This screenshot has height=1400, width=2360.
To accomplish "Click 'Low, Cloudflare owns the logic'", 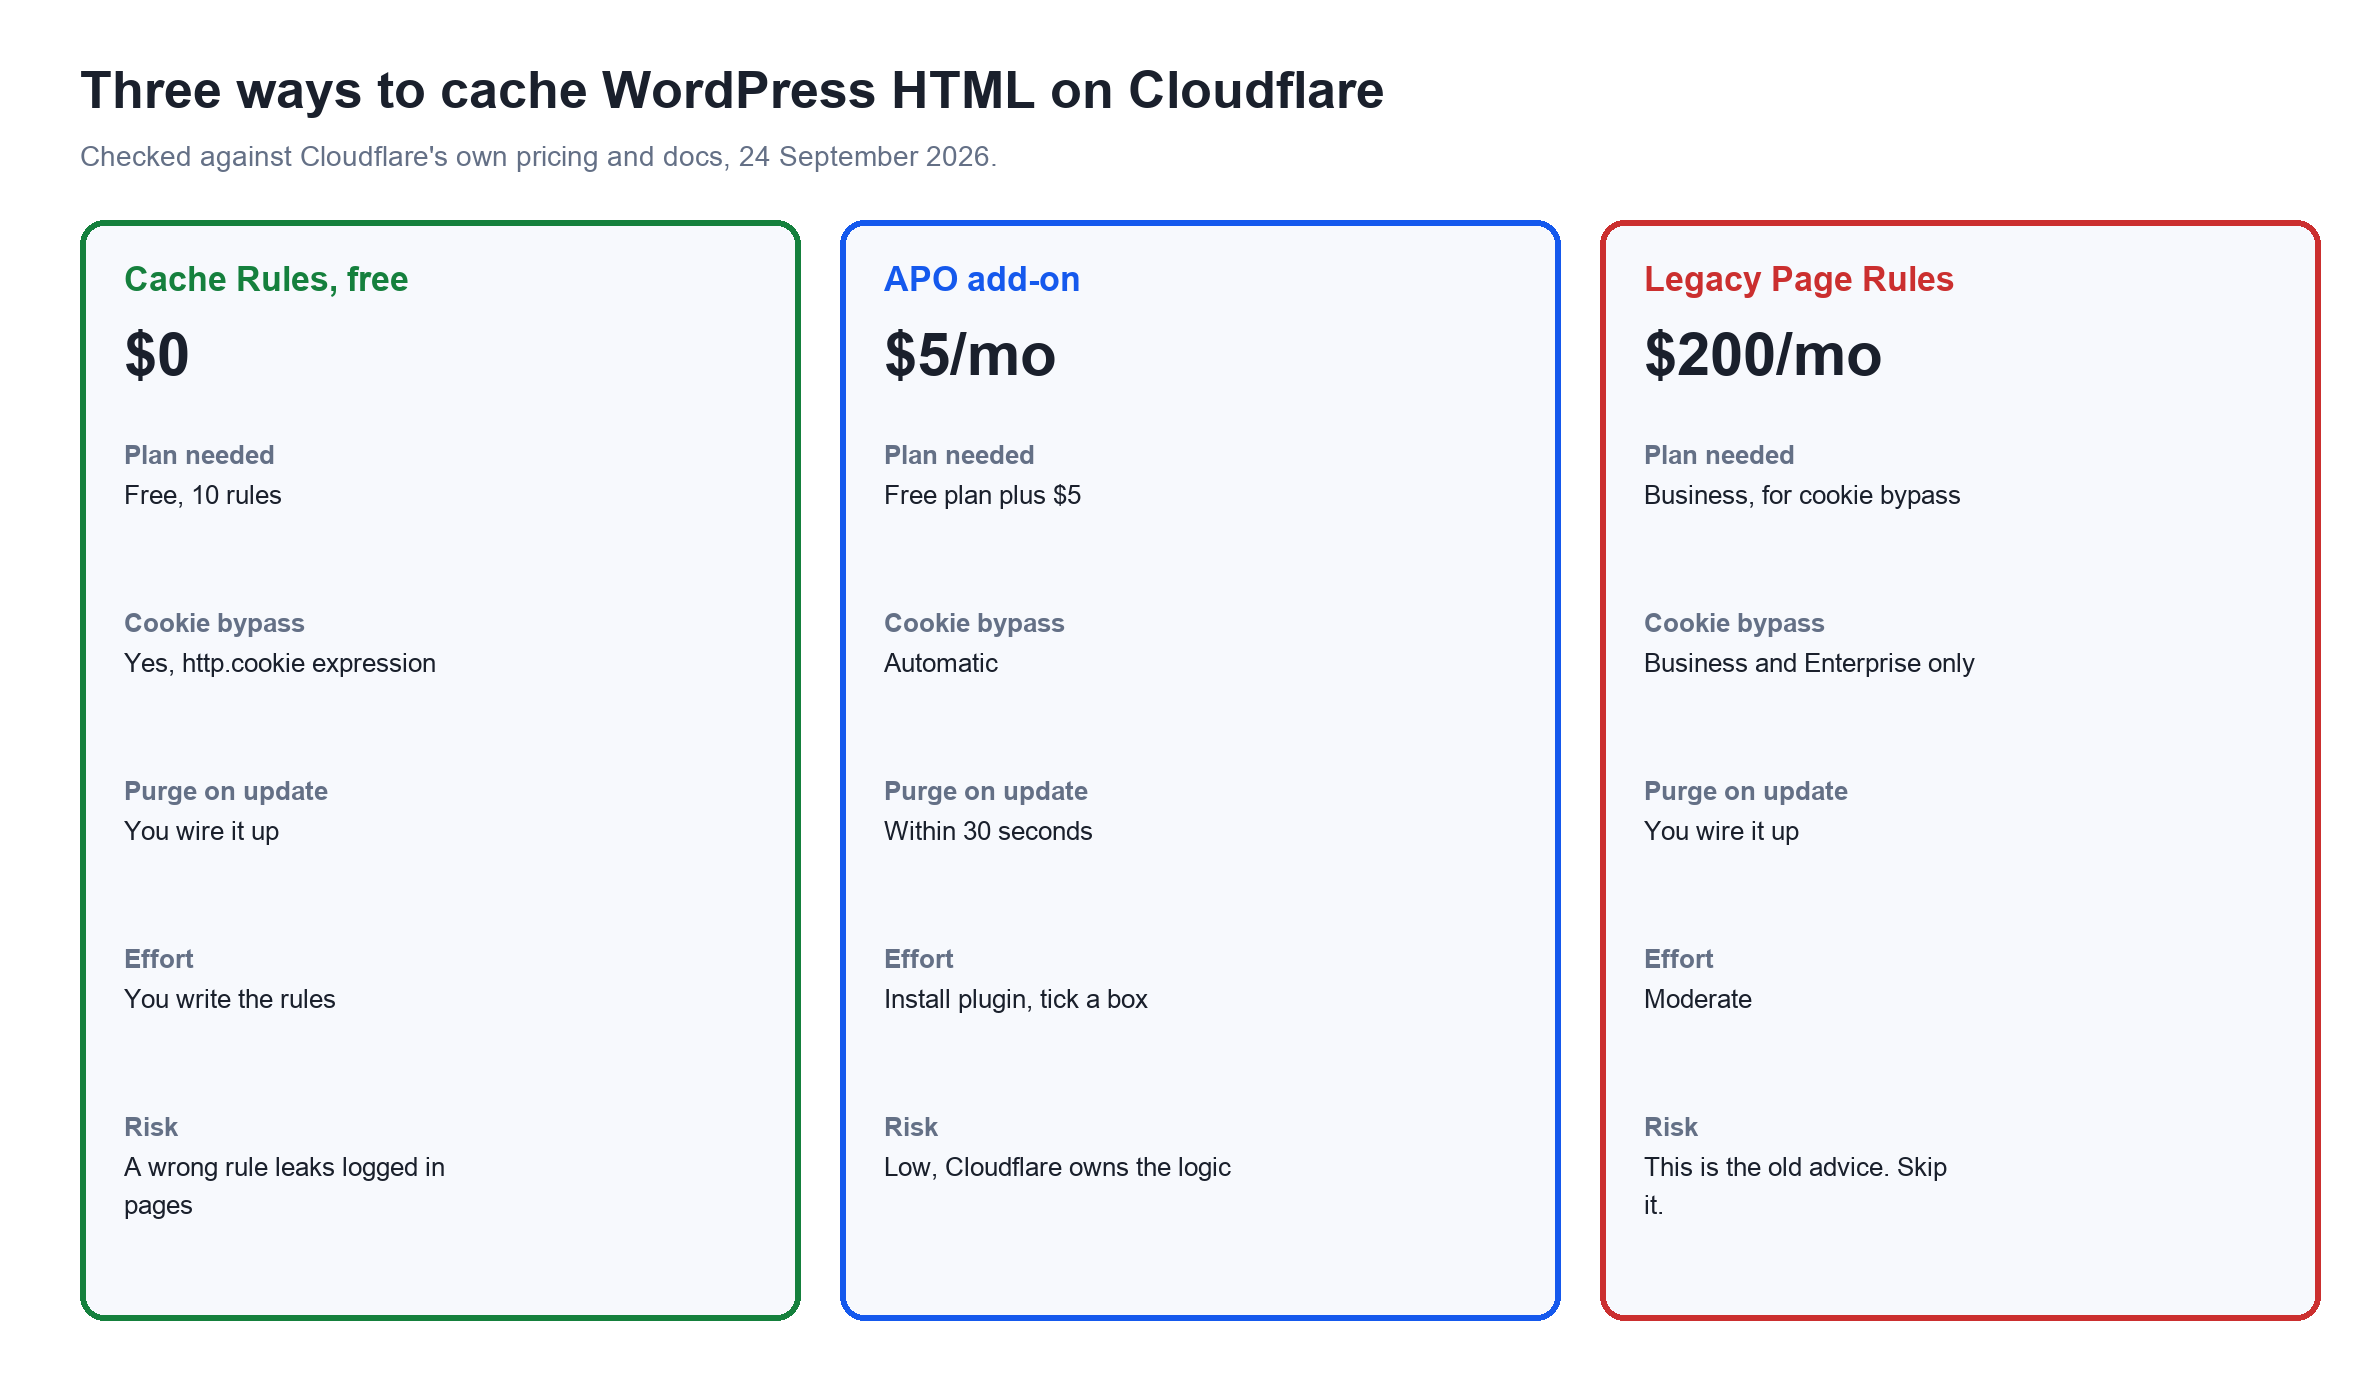I will [x=1058, y=1167].
